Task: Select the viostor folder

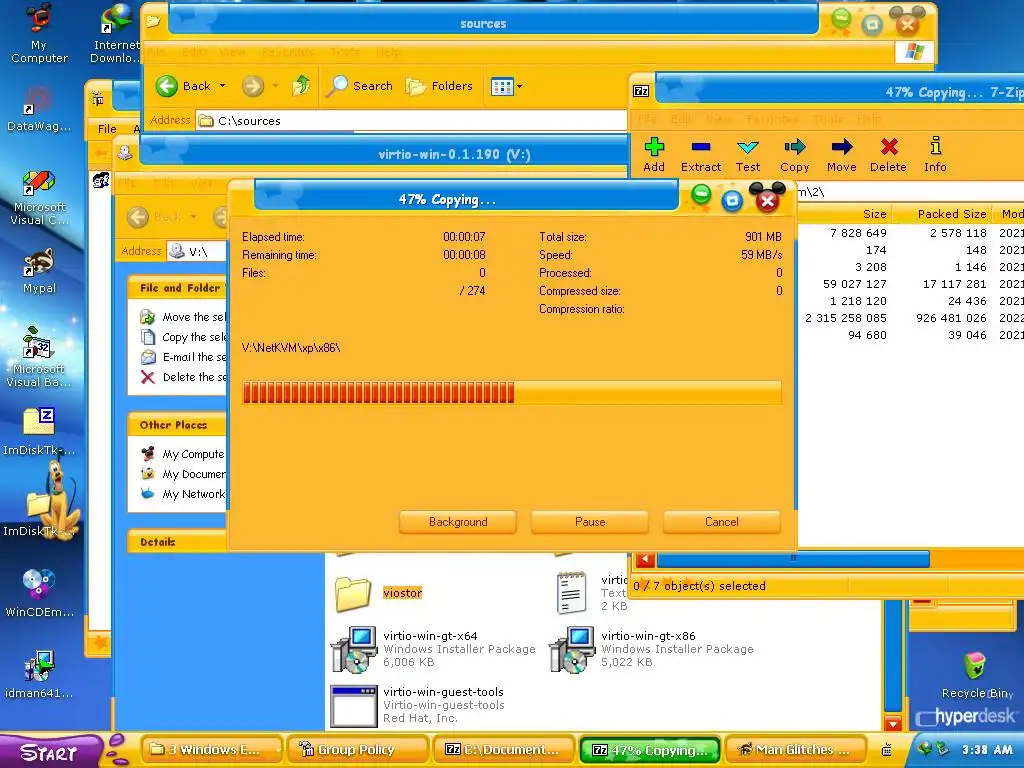Action: [x=379, y=593]
